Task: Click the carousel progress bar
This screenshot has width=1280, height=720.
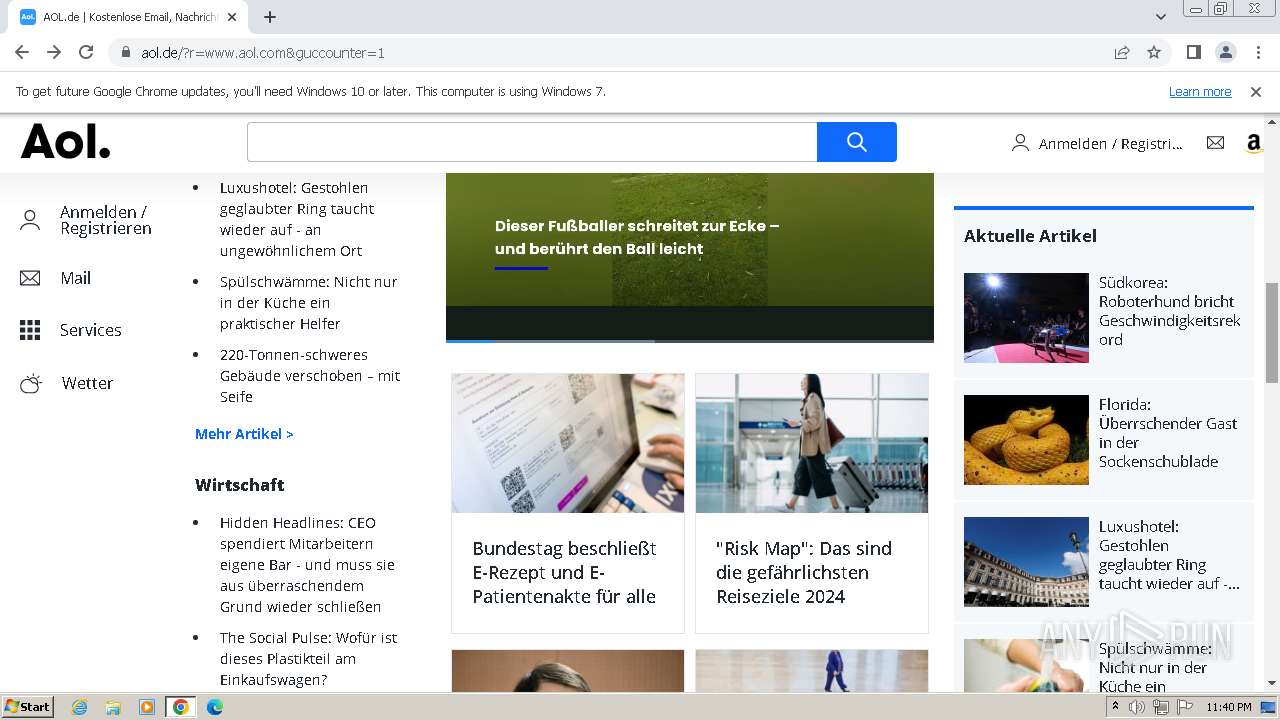Action: pyautogui.click(x=690, y=341)
